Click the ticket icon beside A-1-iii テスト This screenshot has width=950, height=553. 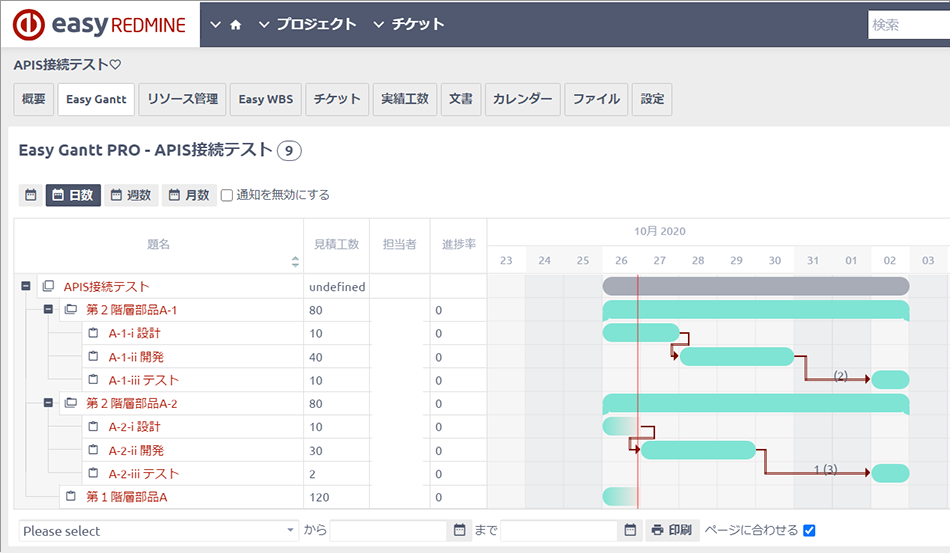(x=93, y=380)
